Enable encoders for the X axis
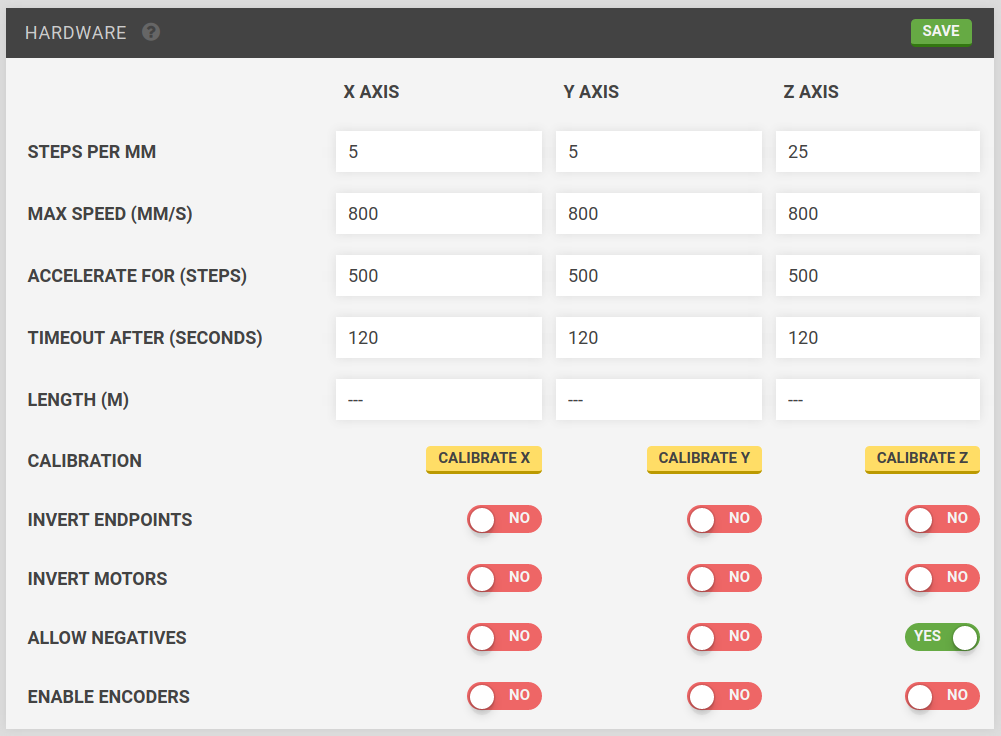 504,696
